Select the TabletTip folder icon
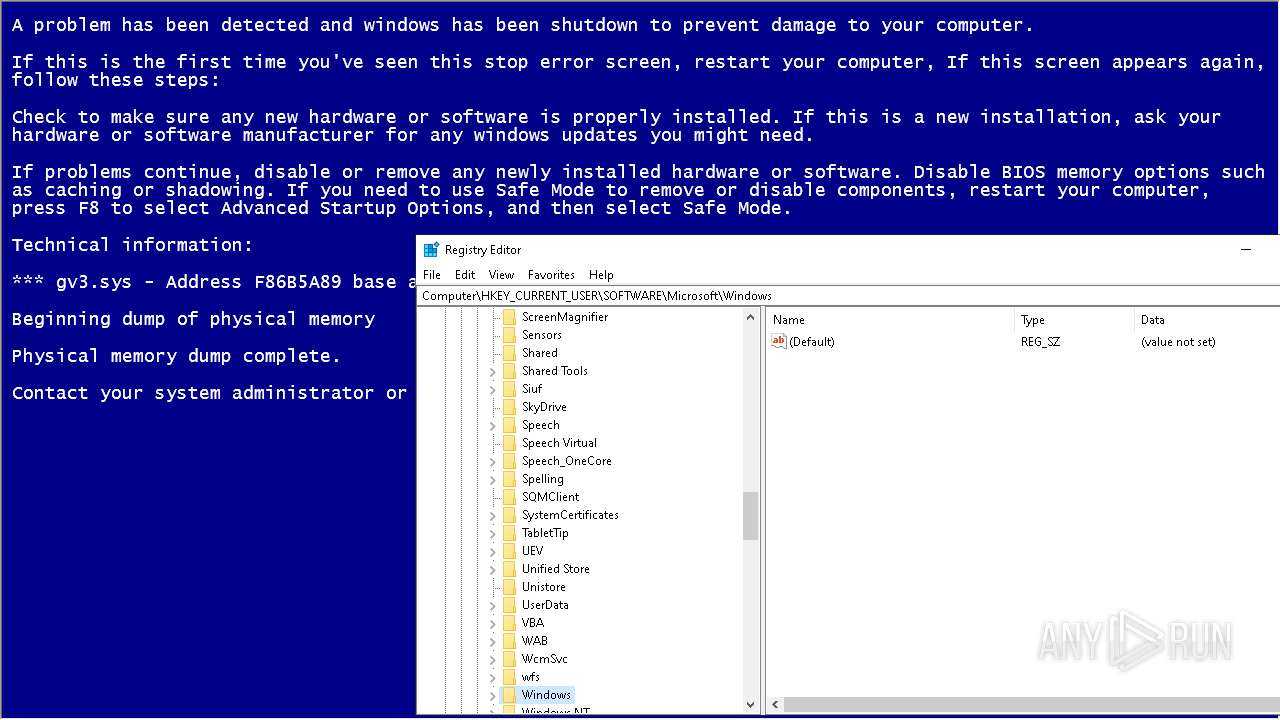This screenshot has width=1280, height=720. click(x=509, y=533)
